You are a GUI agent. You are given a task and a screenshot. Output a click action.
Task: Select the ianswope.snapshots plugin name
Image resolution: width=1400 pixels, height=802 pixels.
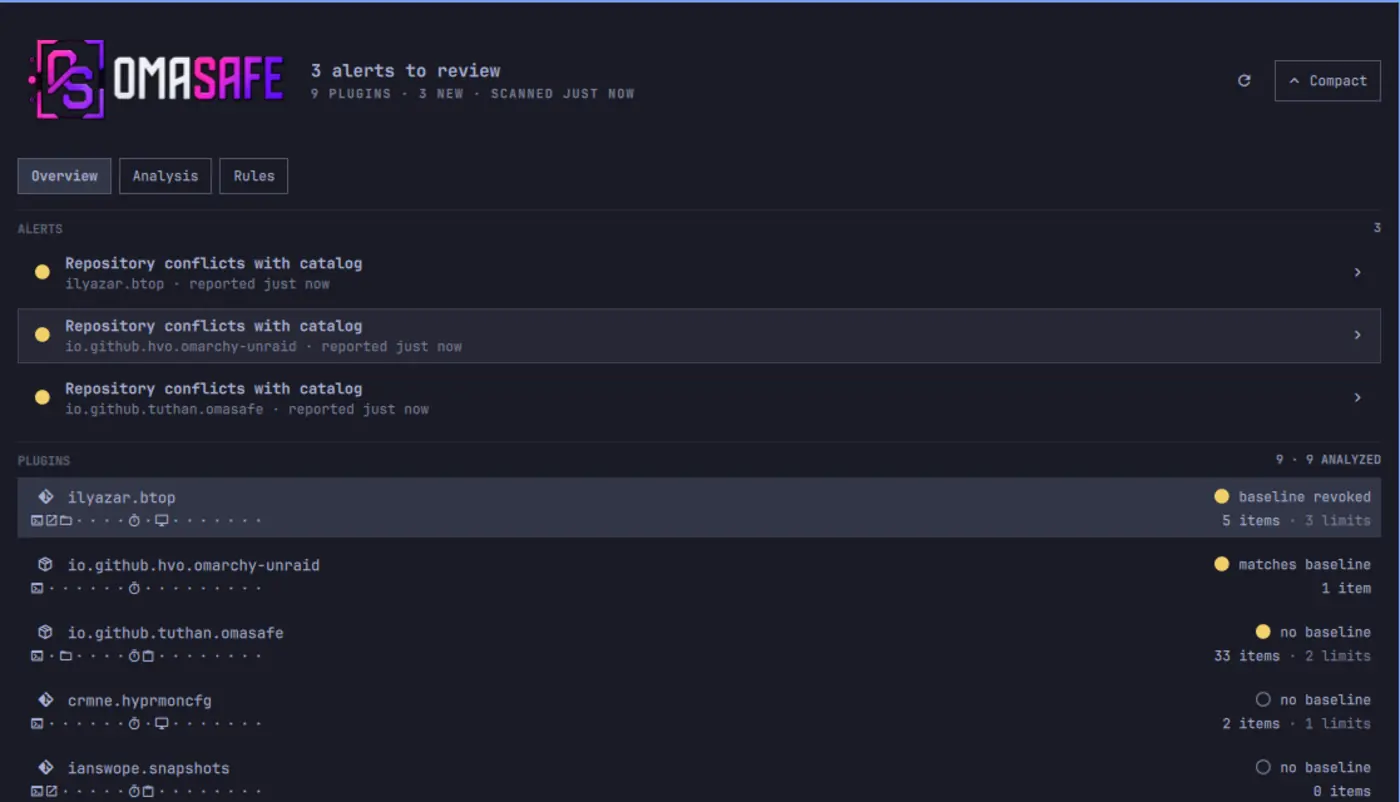149,768
